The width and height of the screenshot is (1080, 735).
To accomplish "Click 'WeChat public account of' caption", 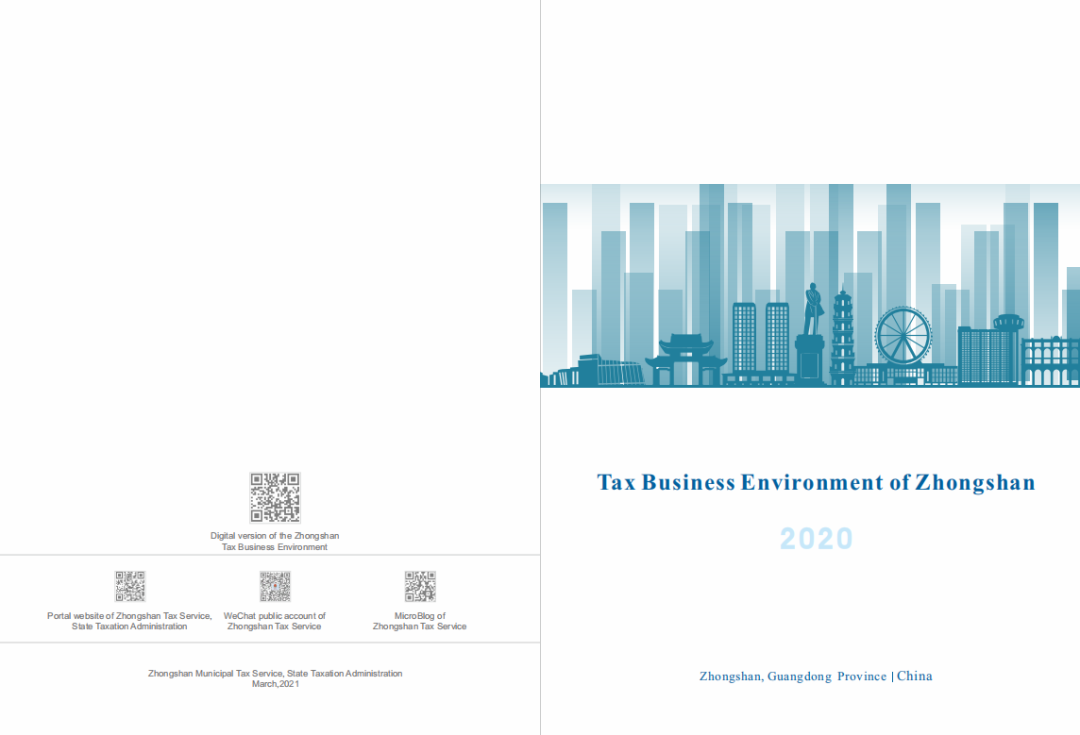I will pyautogui.click(x=274, y=616).
